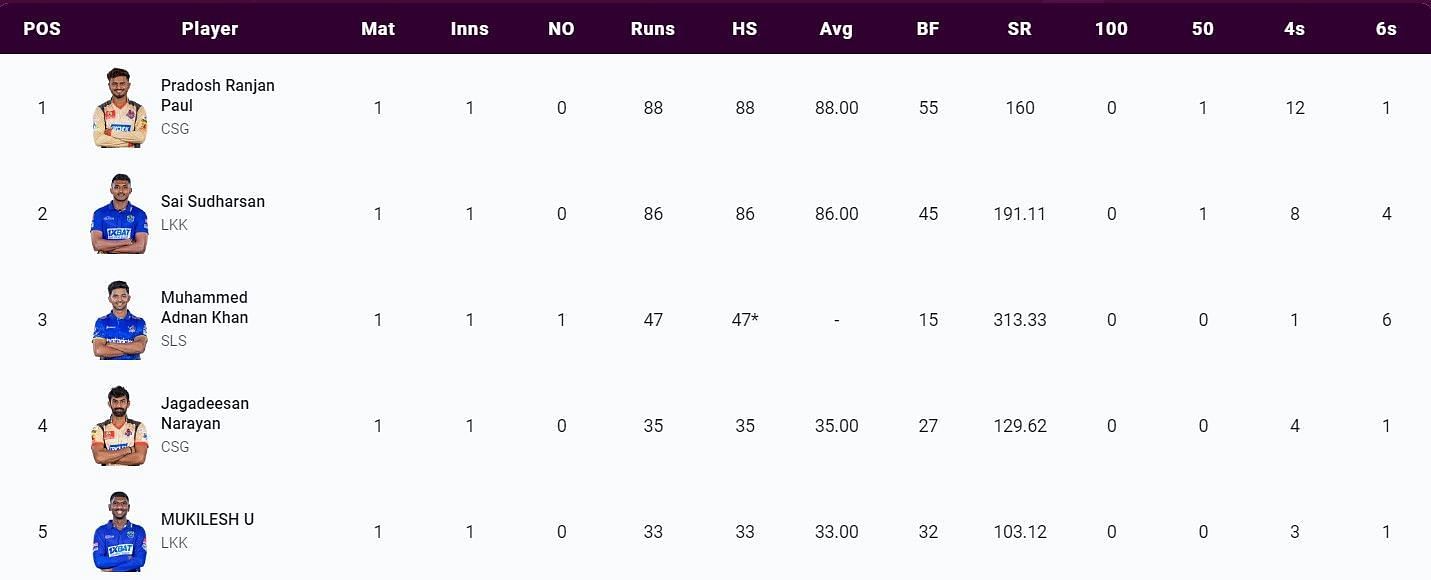The image size is (1431, 580).
Task: Sort by the 4s column header
Action: pyautogui.click(x=1294, y=29)
